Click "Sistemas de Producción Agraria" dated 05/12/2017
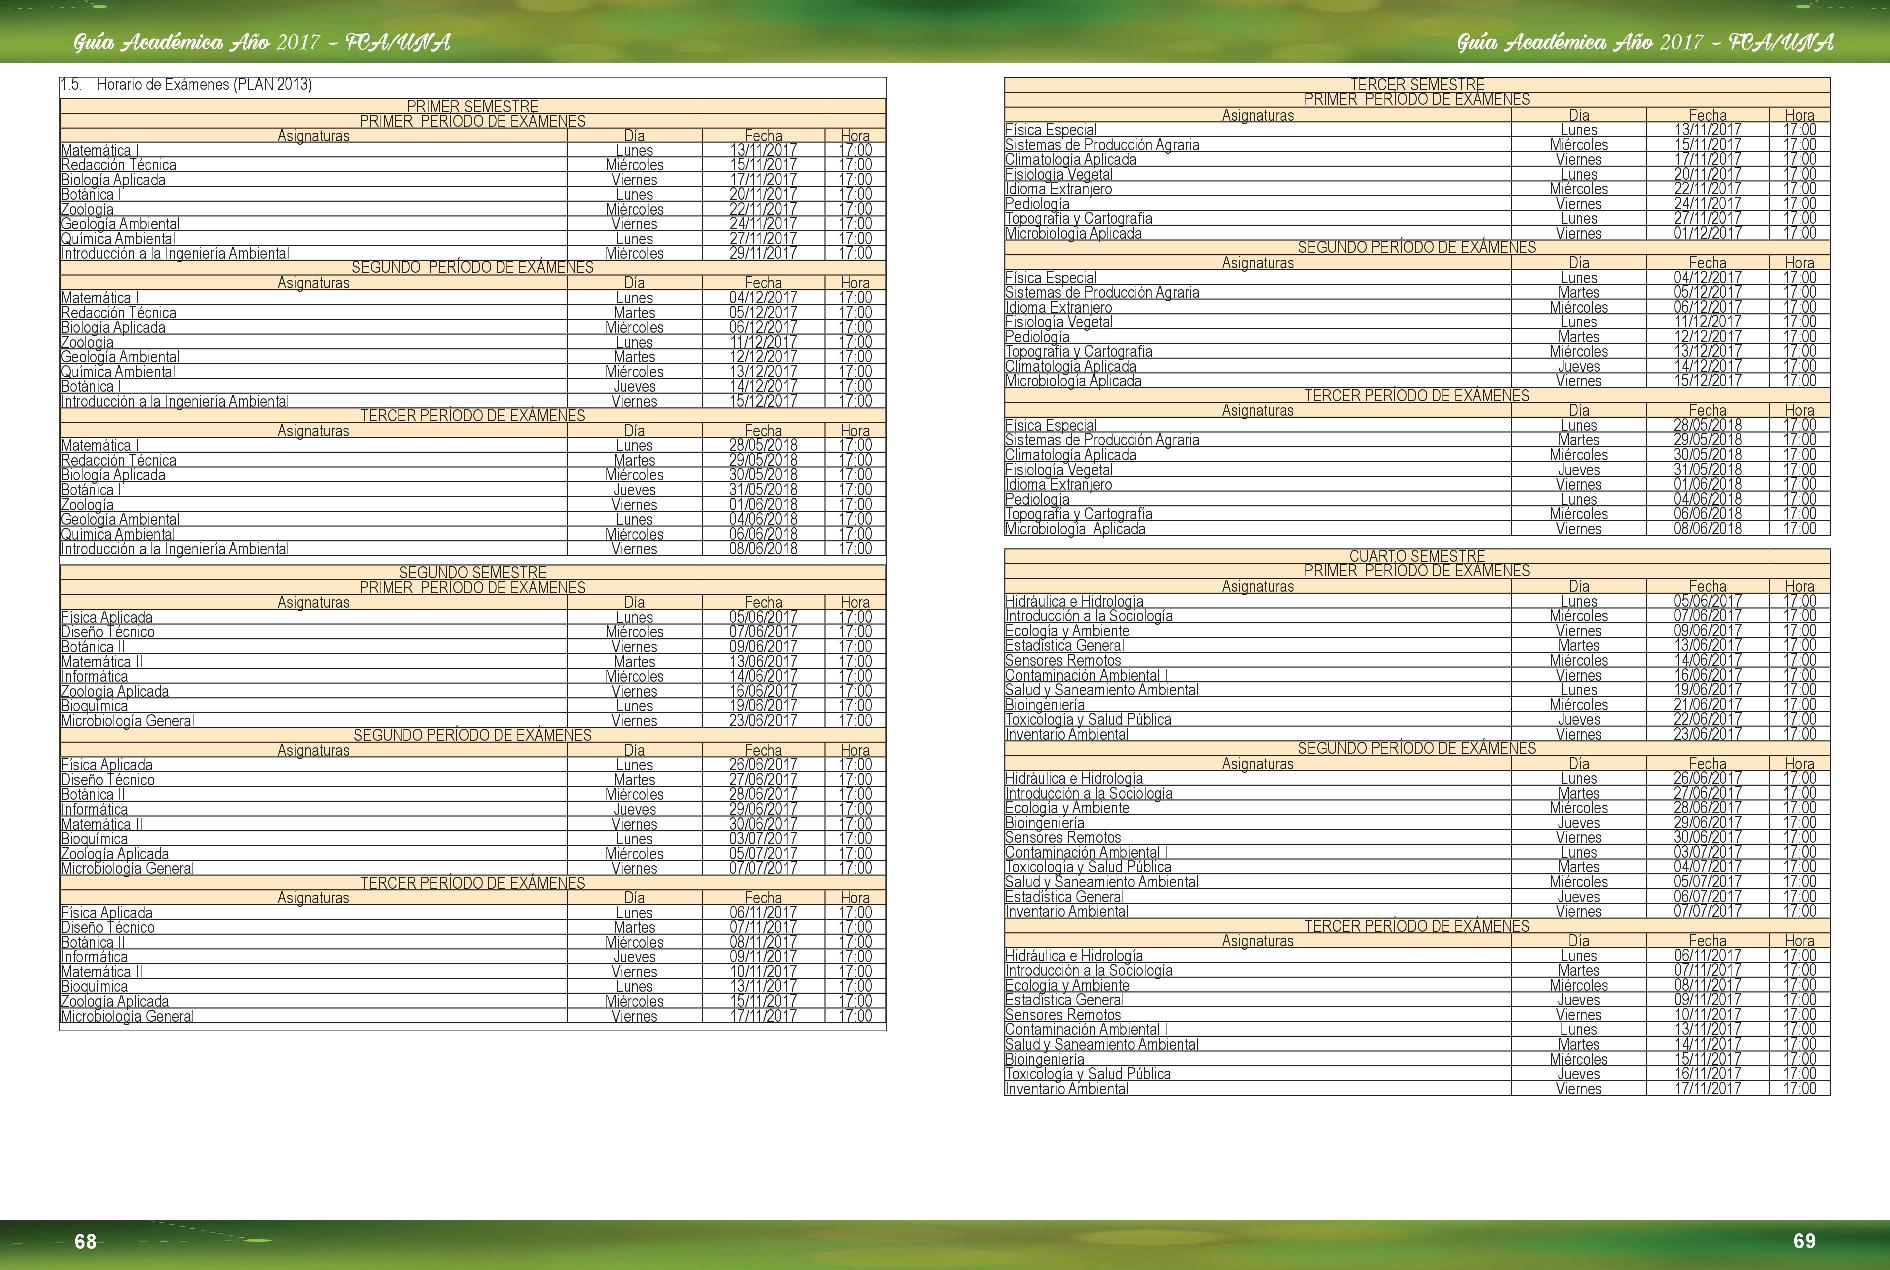The height and width of the screenshot is (1270, 1890). pyautogui.click(x=1101, y=293)
